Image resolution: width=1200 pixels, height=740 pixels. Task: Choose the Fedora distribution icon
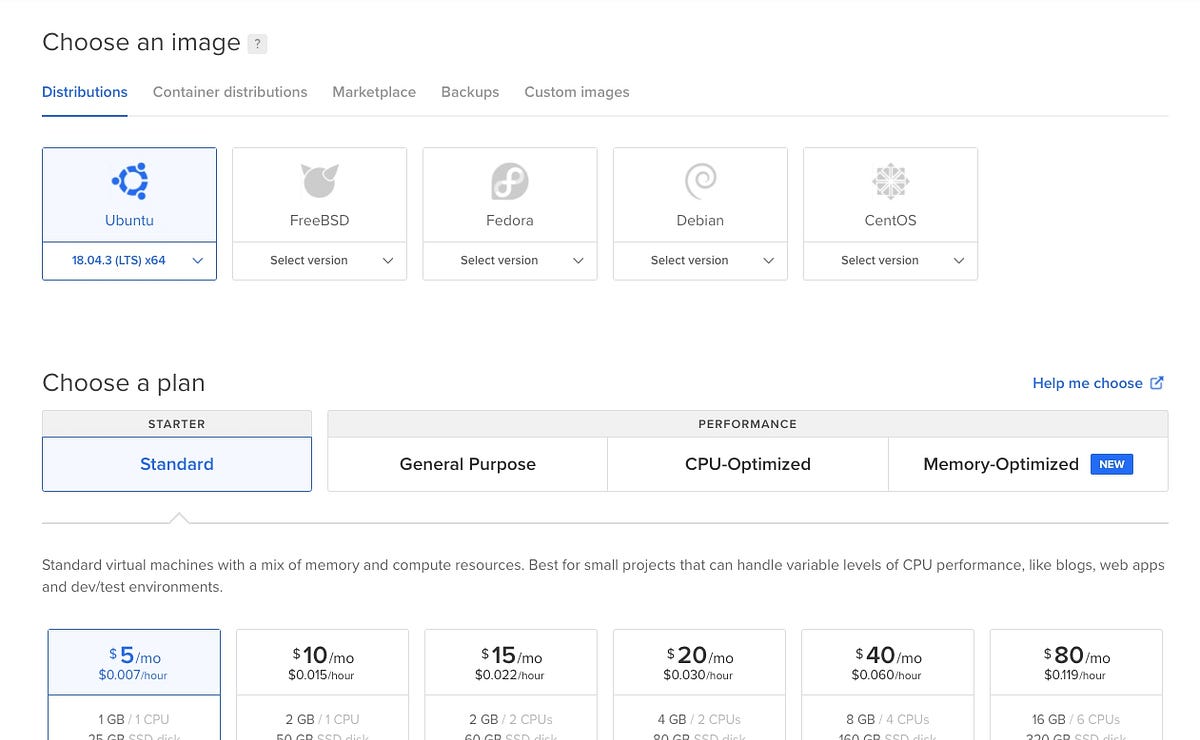click(x=509, y=180)
